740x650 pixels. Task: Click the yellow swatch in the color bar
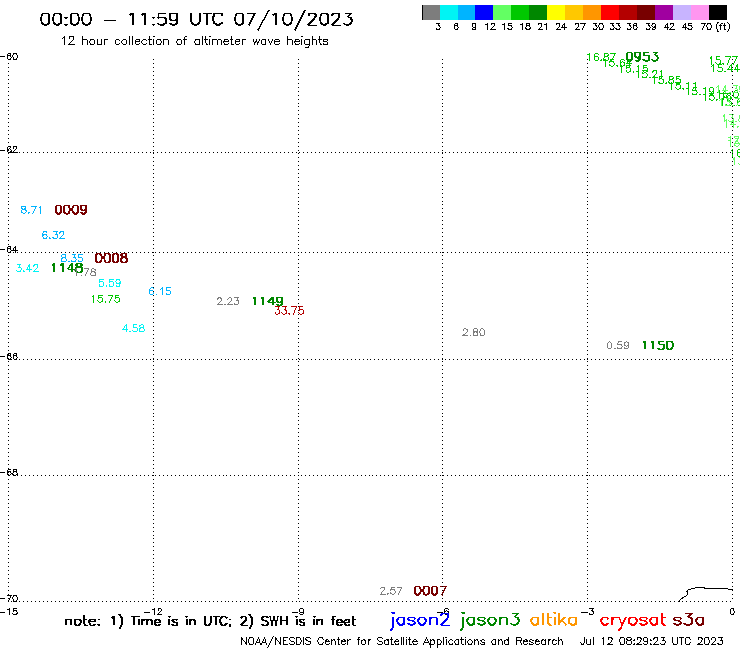(x=556, y=12)
